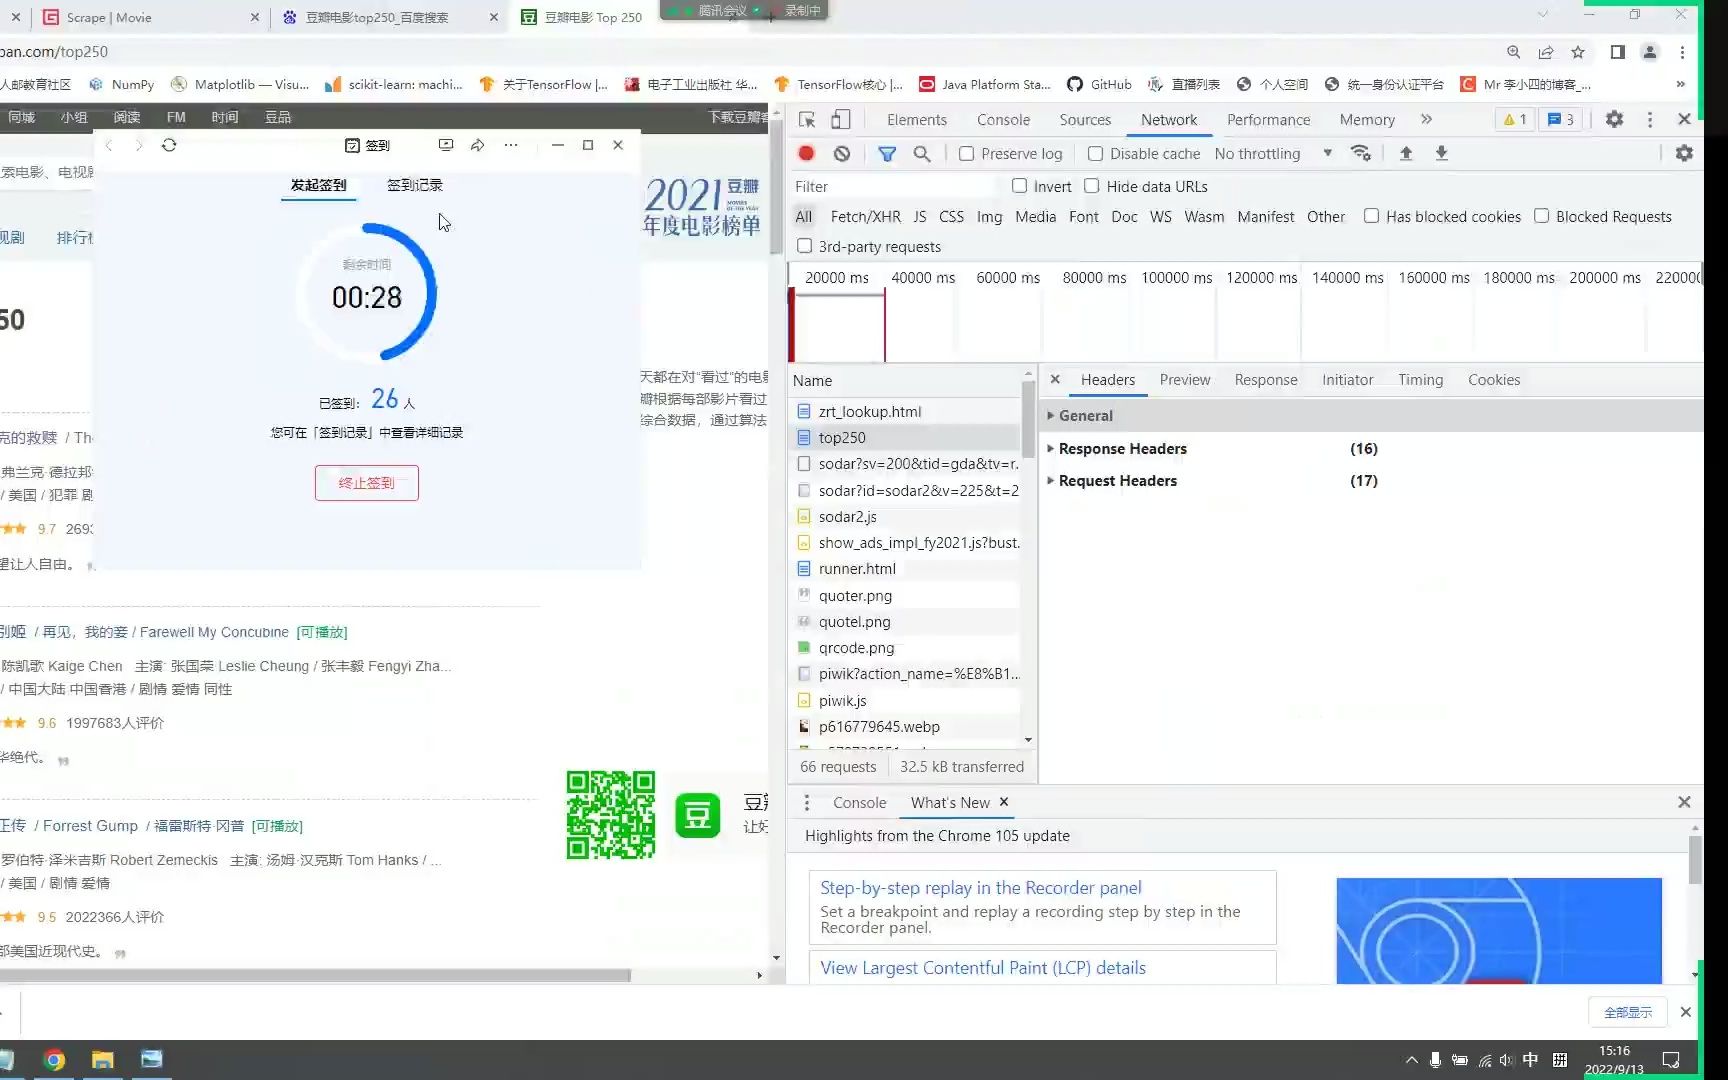This screenshot has width=1728, height=1080.
Task: Enable Disable cache checkbox
Action: [x=1095, y=154]
